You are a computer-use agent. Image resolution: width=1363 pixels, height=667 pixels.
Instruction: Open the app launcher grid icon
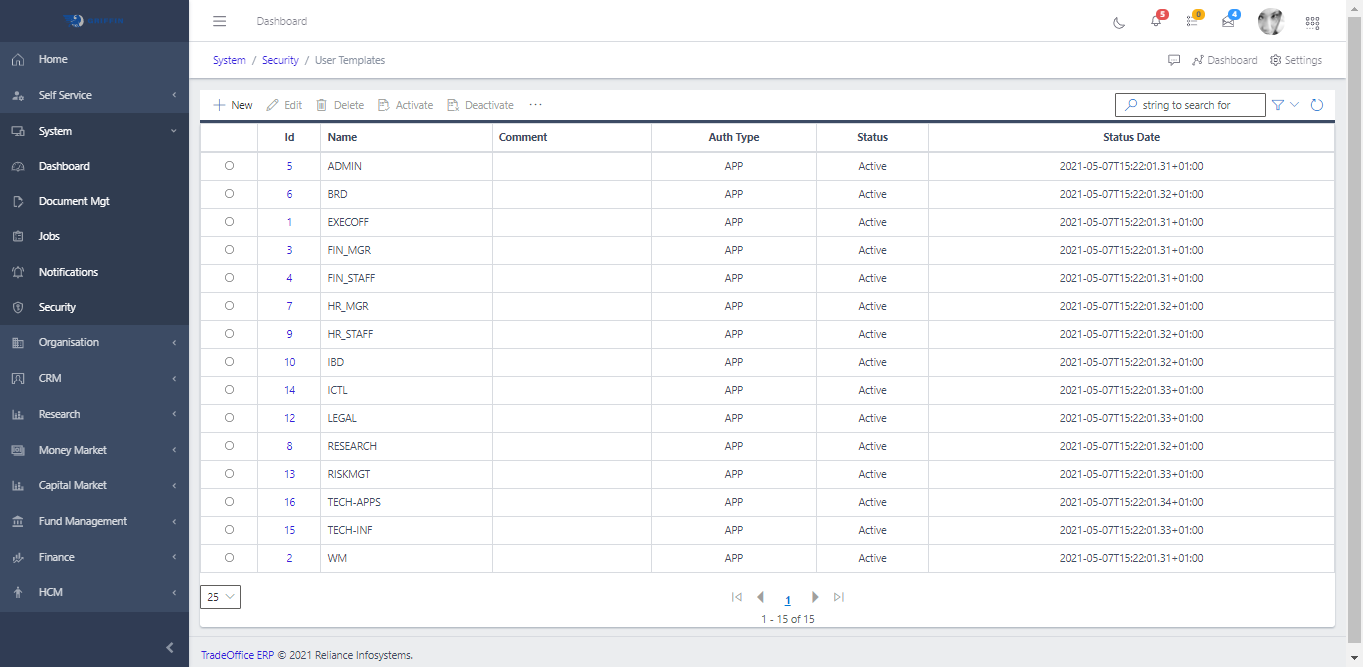click(x=1312, y=22)
